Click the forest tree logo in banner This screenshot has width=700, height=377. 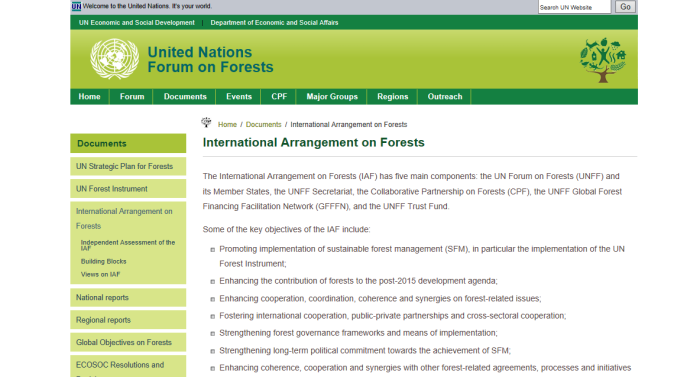pyautogui.click(x=603, y=60)
